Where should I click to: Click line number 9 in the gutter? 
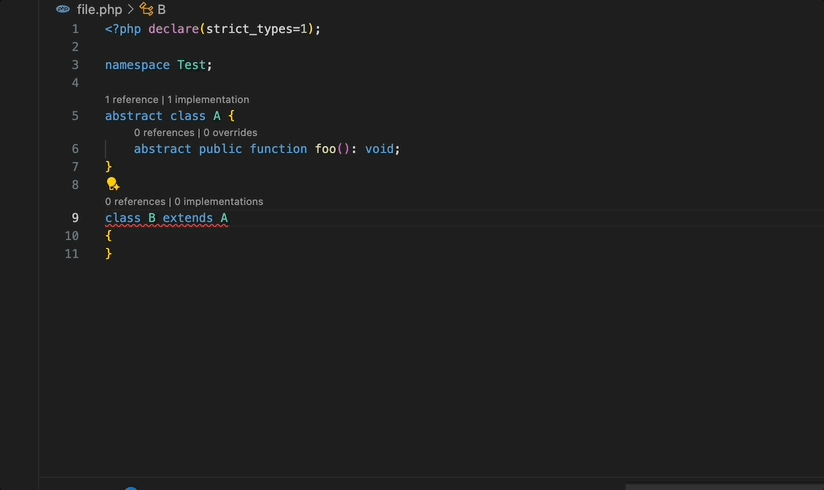75,218
